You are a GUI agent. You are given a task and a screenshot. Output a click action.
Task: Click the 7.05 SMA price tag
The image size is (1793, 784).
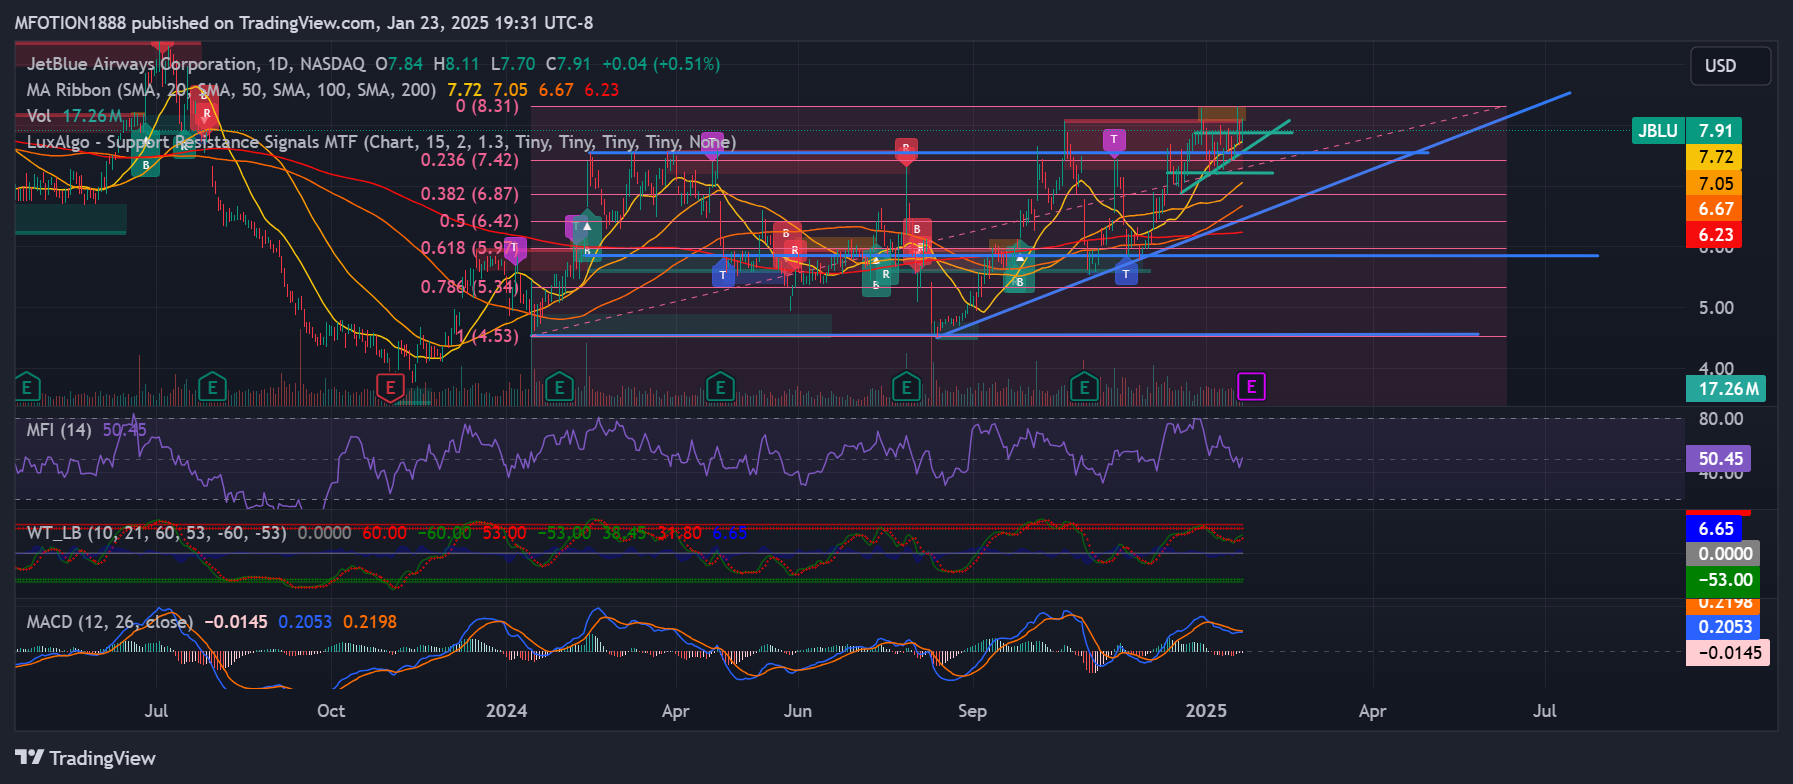(1715, 183)
